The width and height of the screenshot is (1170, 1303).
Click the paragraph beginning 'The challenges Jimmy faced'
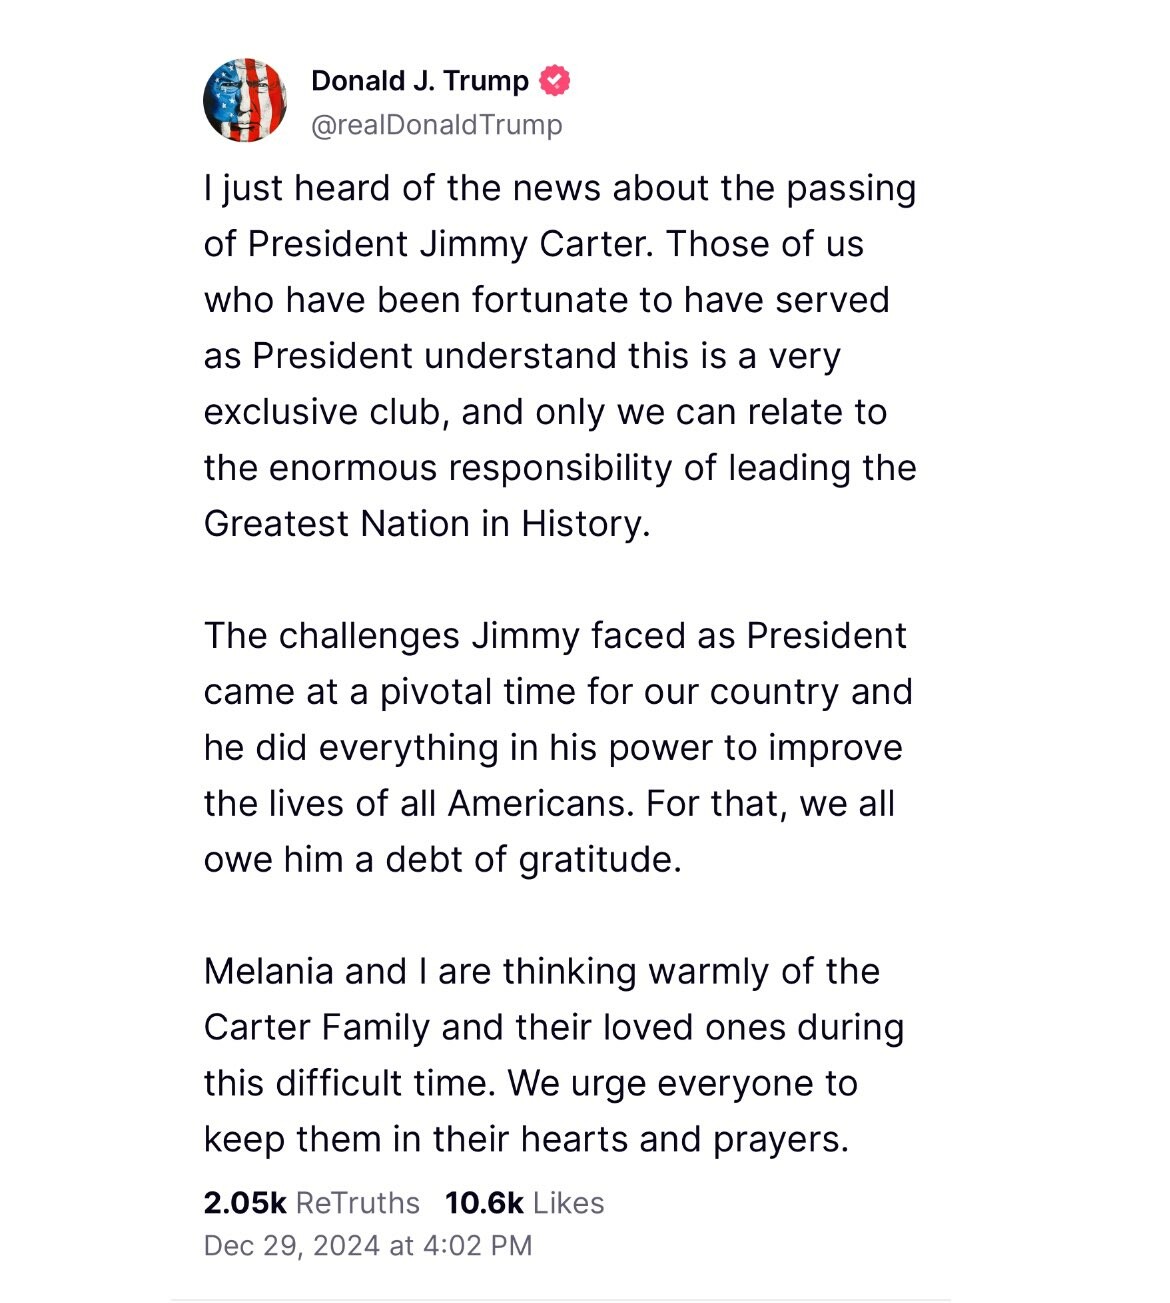[x=558, y=748]
